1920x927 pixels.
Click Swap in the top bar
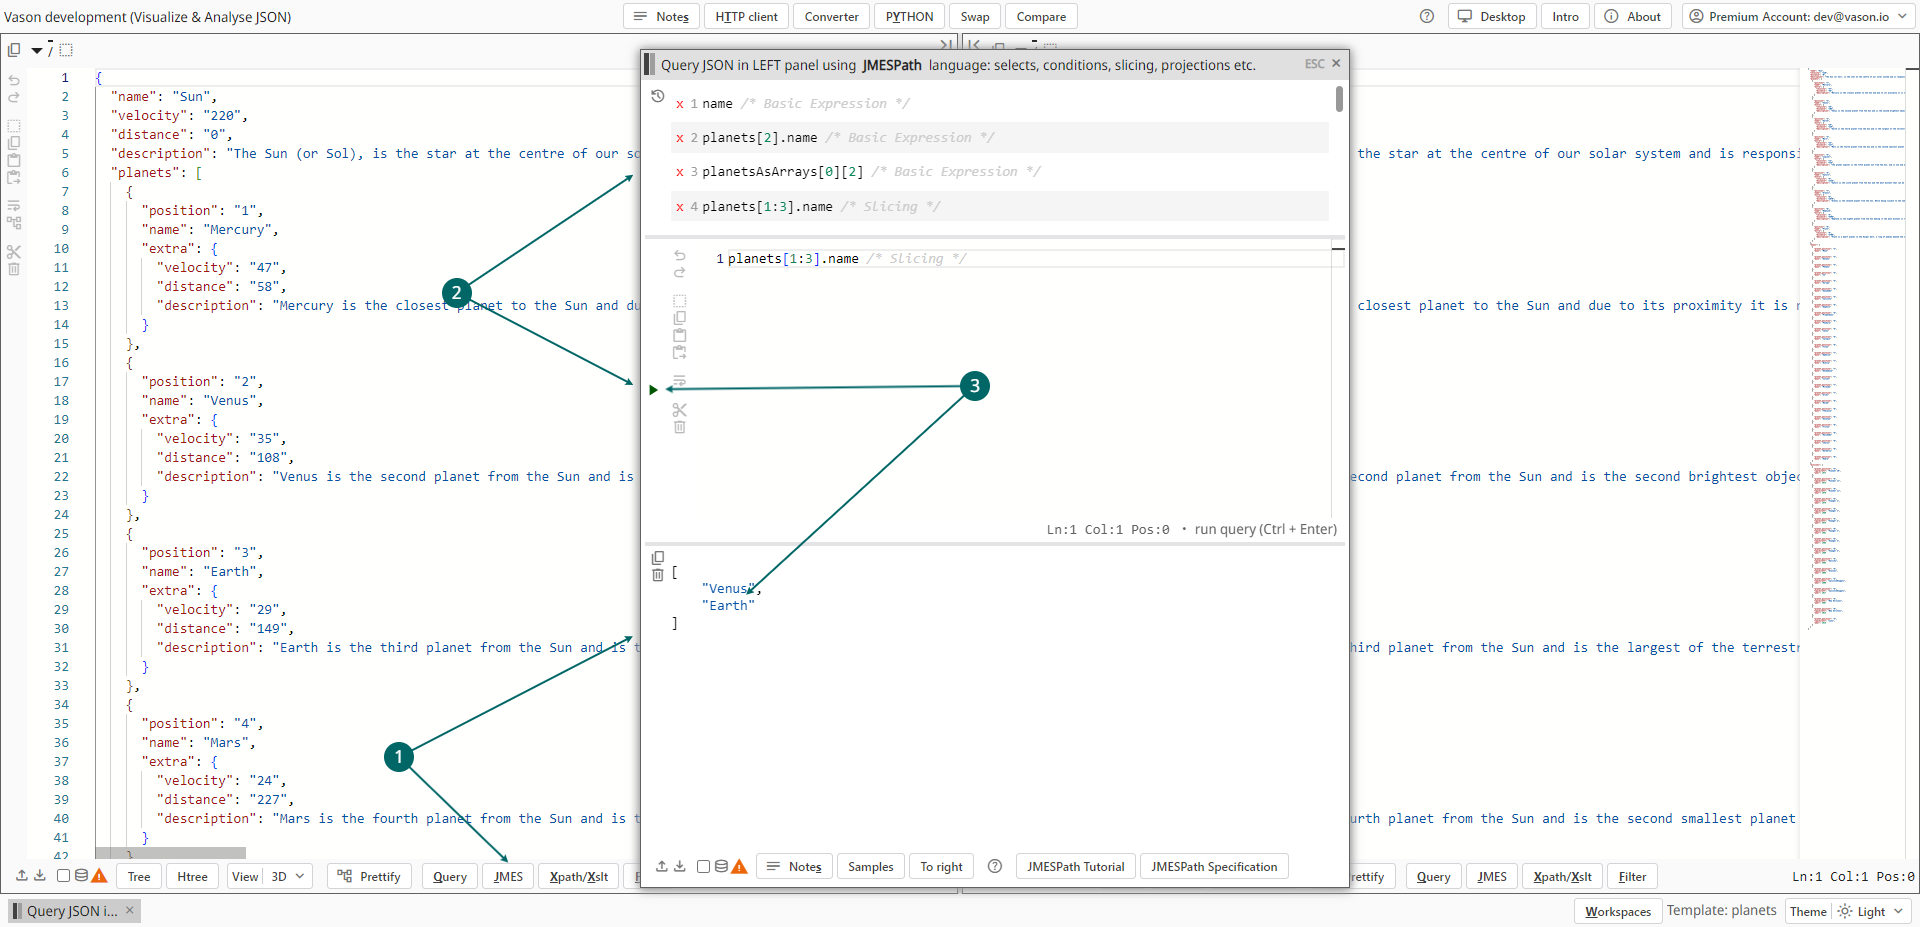pyautogui.click(x=975, y=16)
